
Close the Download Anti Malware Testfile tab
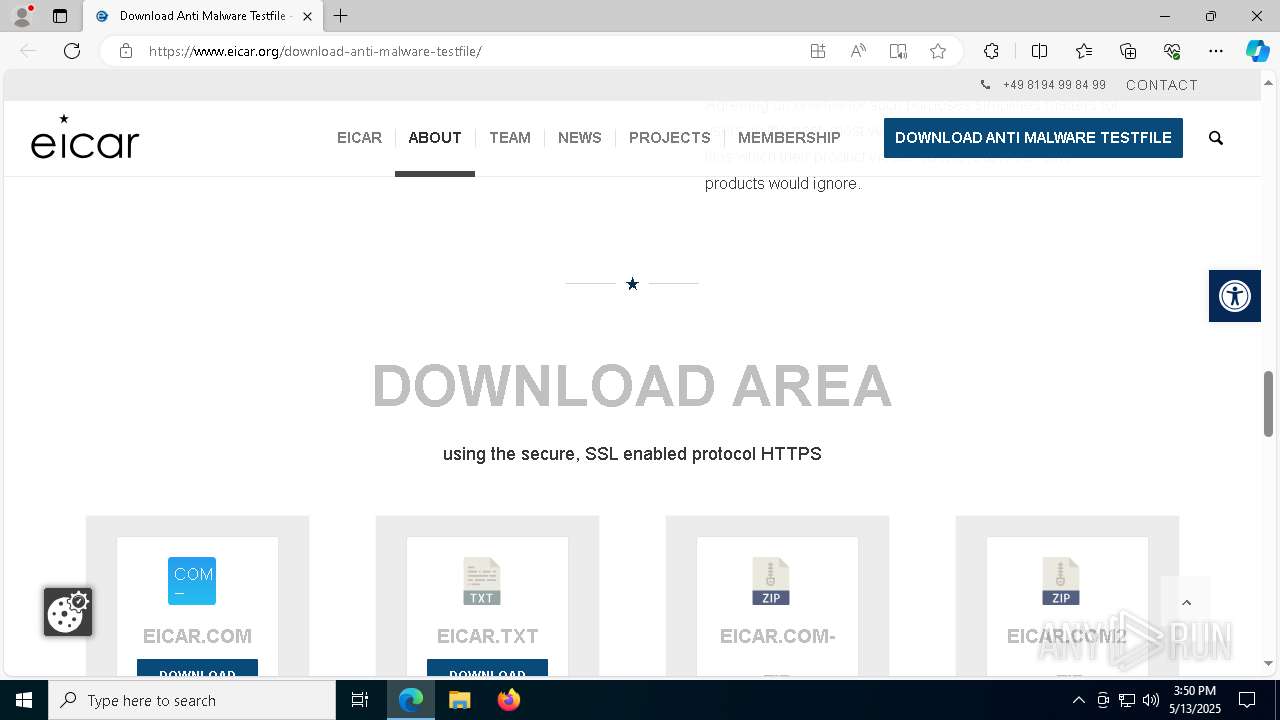[307, 16]
